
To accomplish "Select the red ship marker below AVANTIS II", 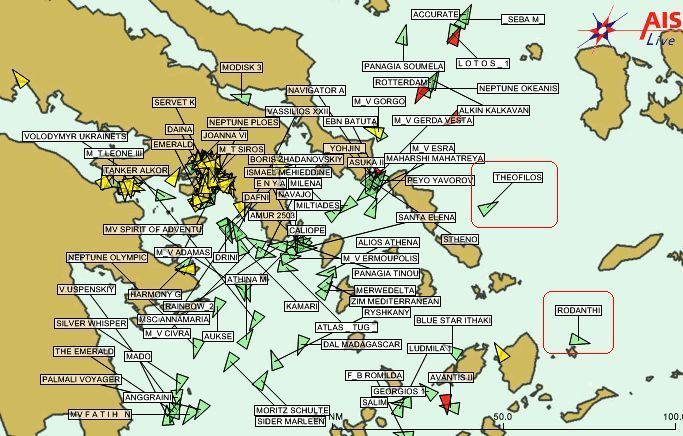I will click(x=446, y=403).
